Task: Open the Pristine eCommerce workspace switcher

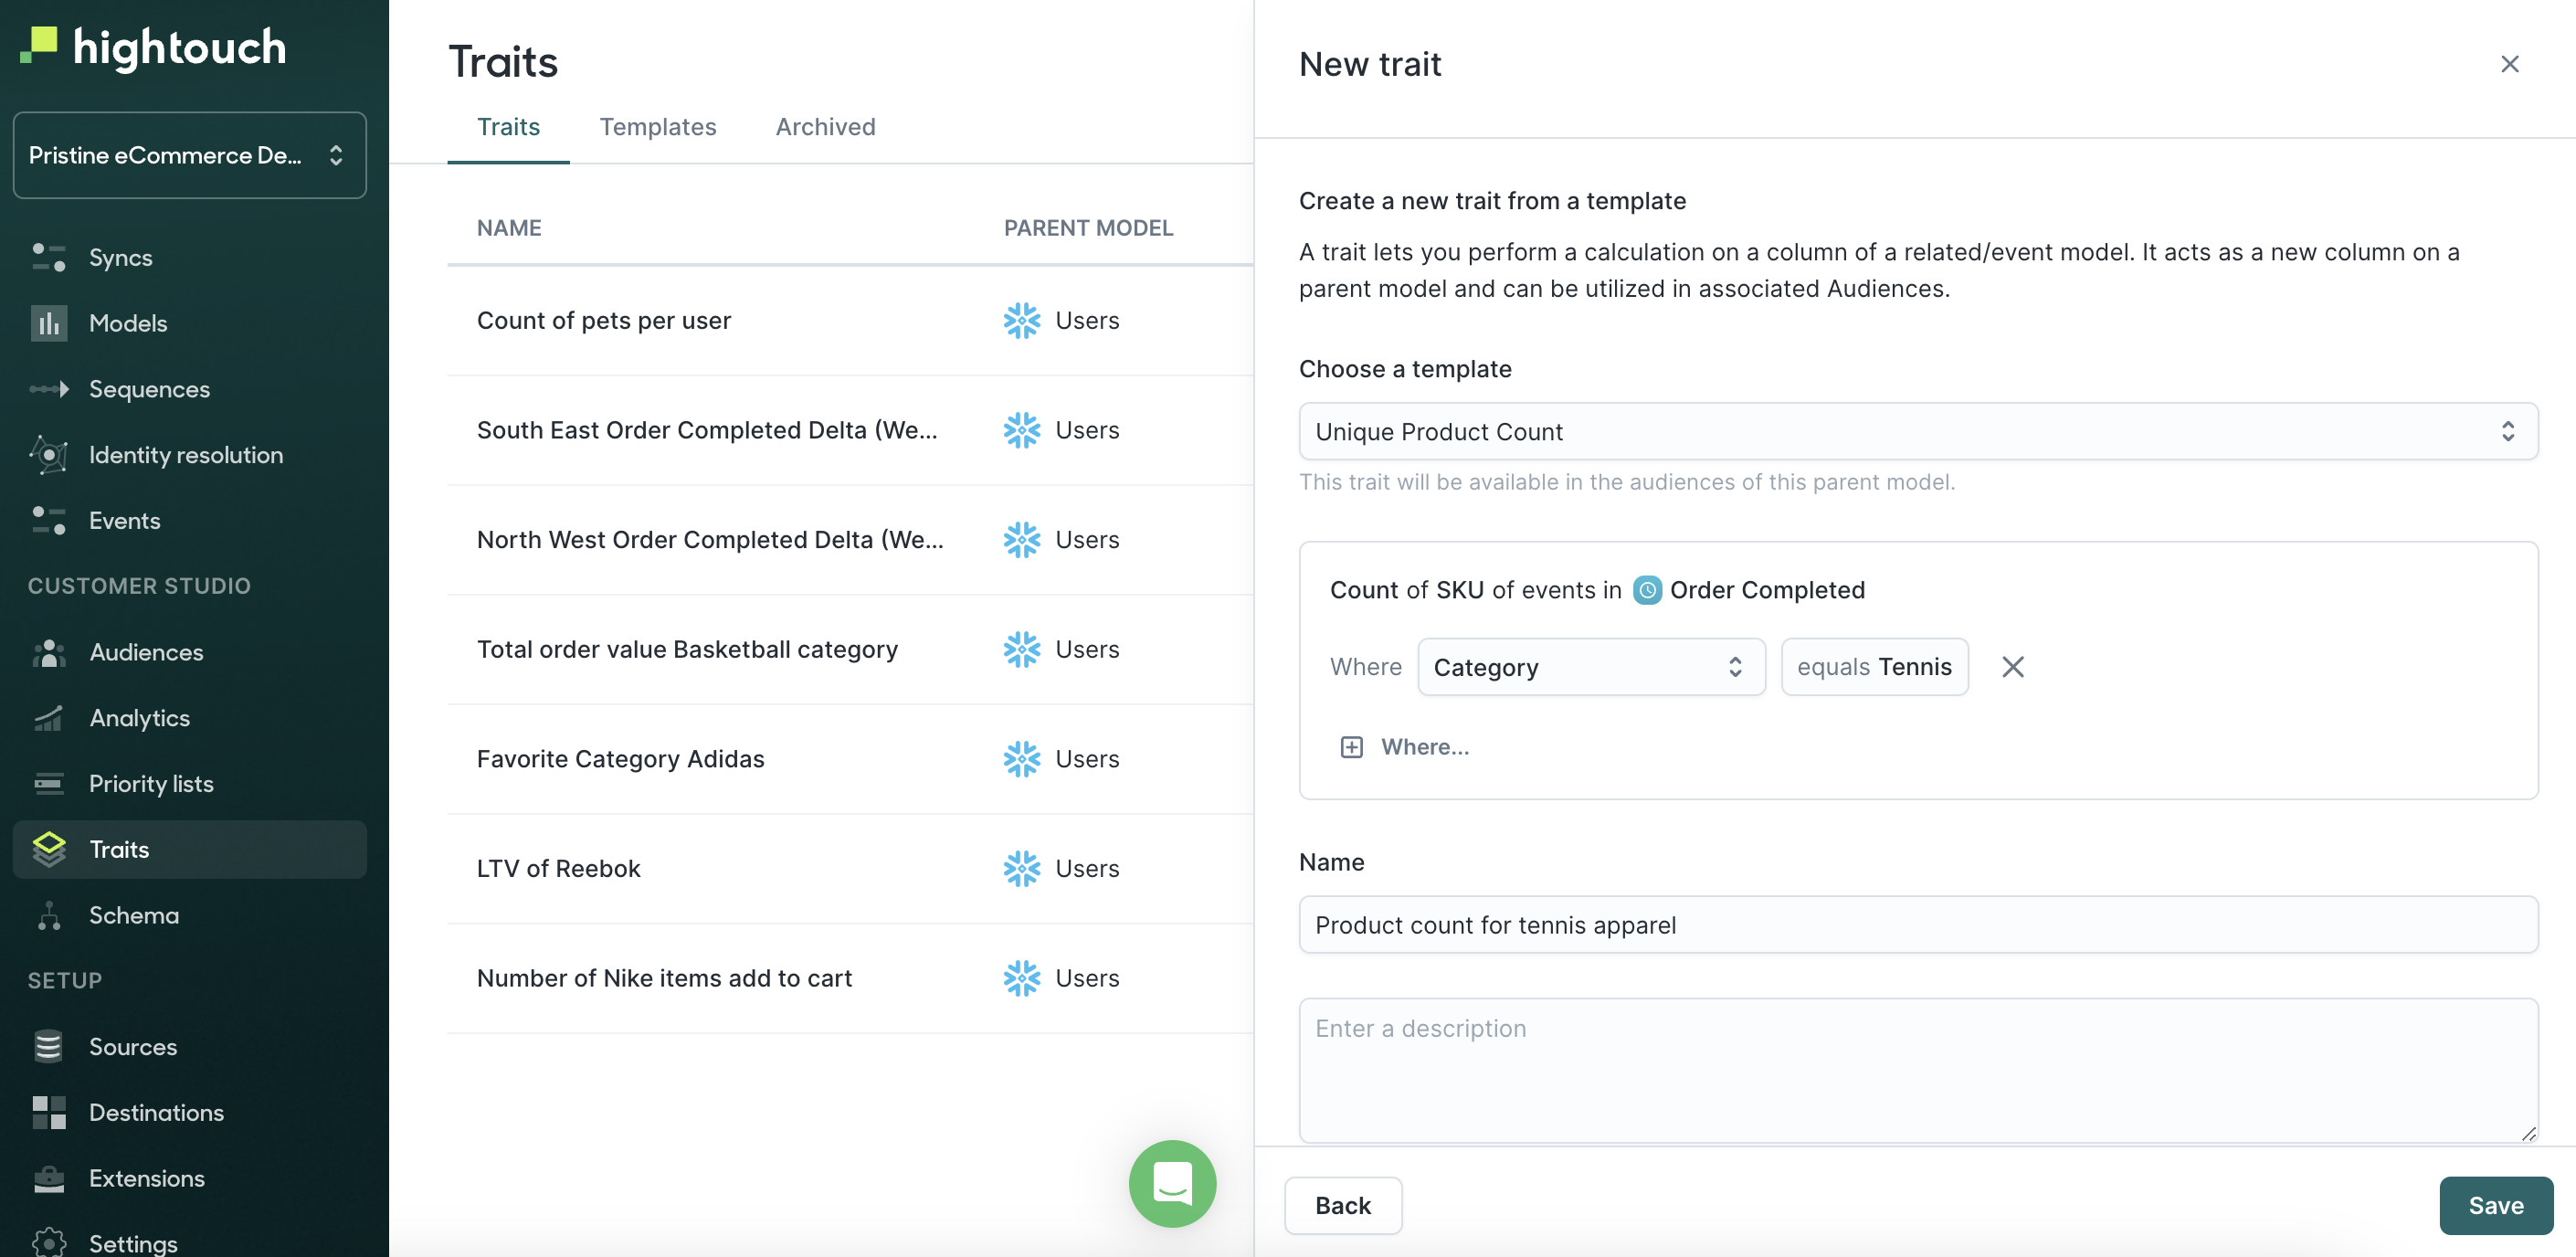Action: (x=189, y=155)
